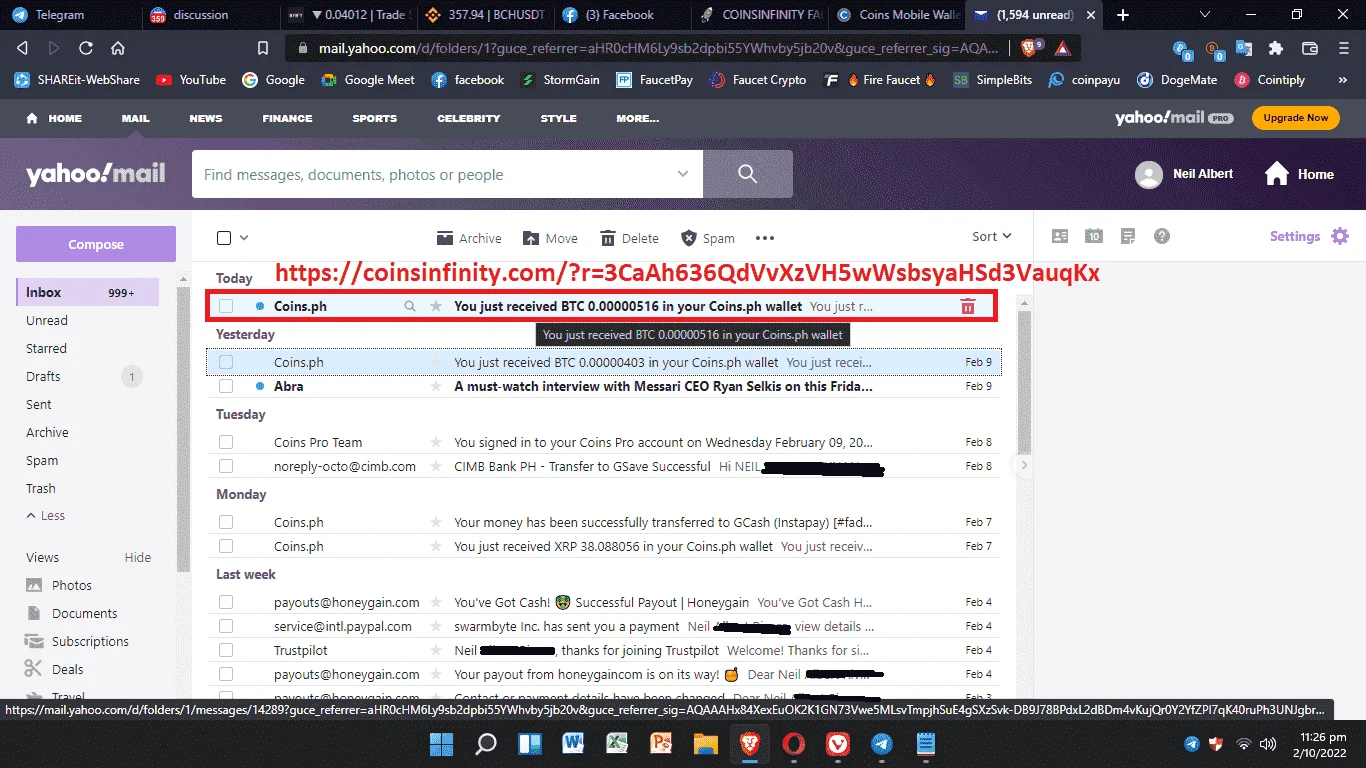Open Neil Albert profile avatar
The image size is (1366, 768).
coord(1149,174)
